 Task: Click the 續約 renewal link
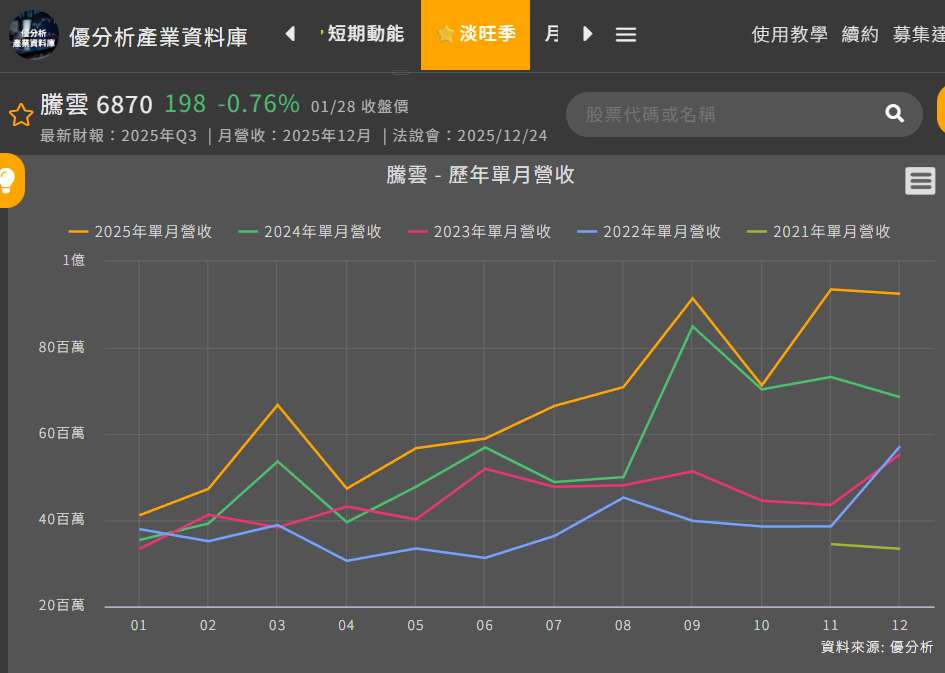point(860,35)
